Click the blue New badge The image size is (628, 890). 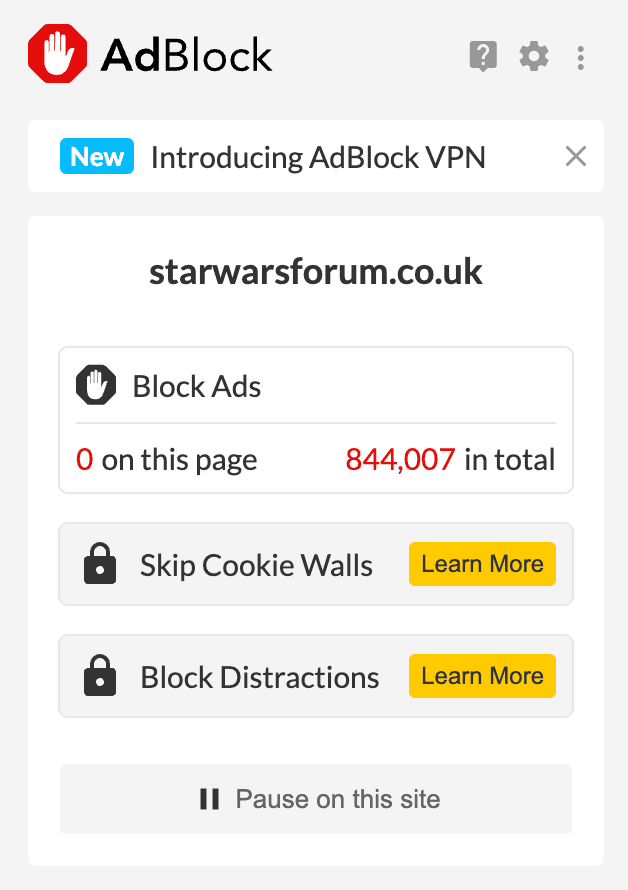(97, 156)
